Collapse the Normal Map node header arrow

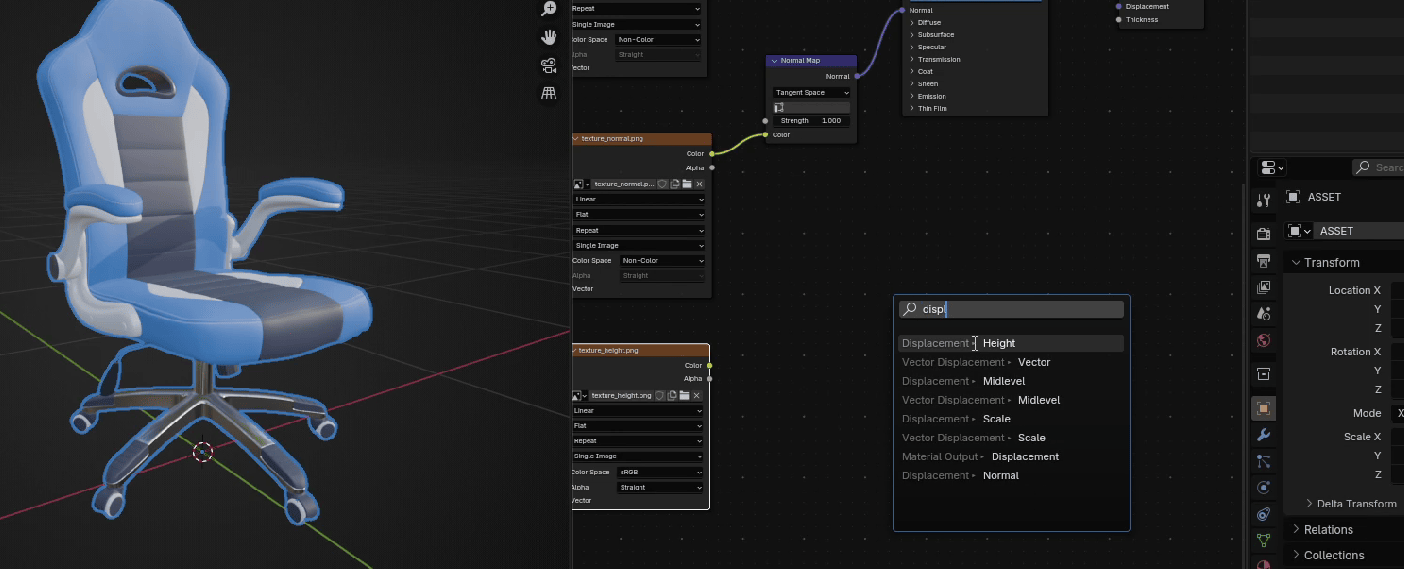click(774, 61)
